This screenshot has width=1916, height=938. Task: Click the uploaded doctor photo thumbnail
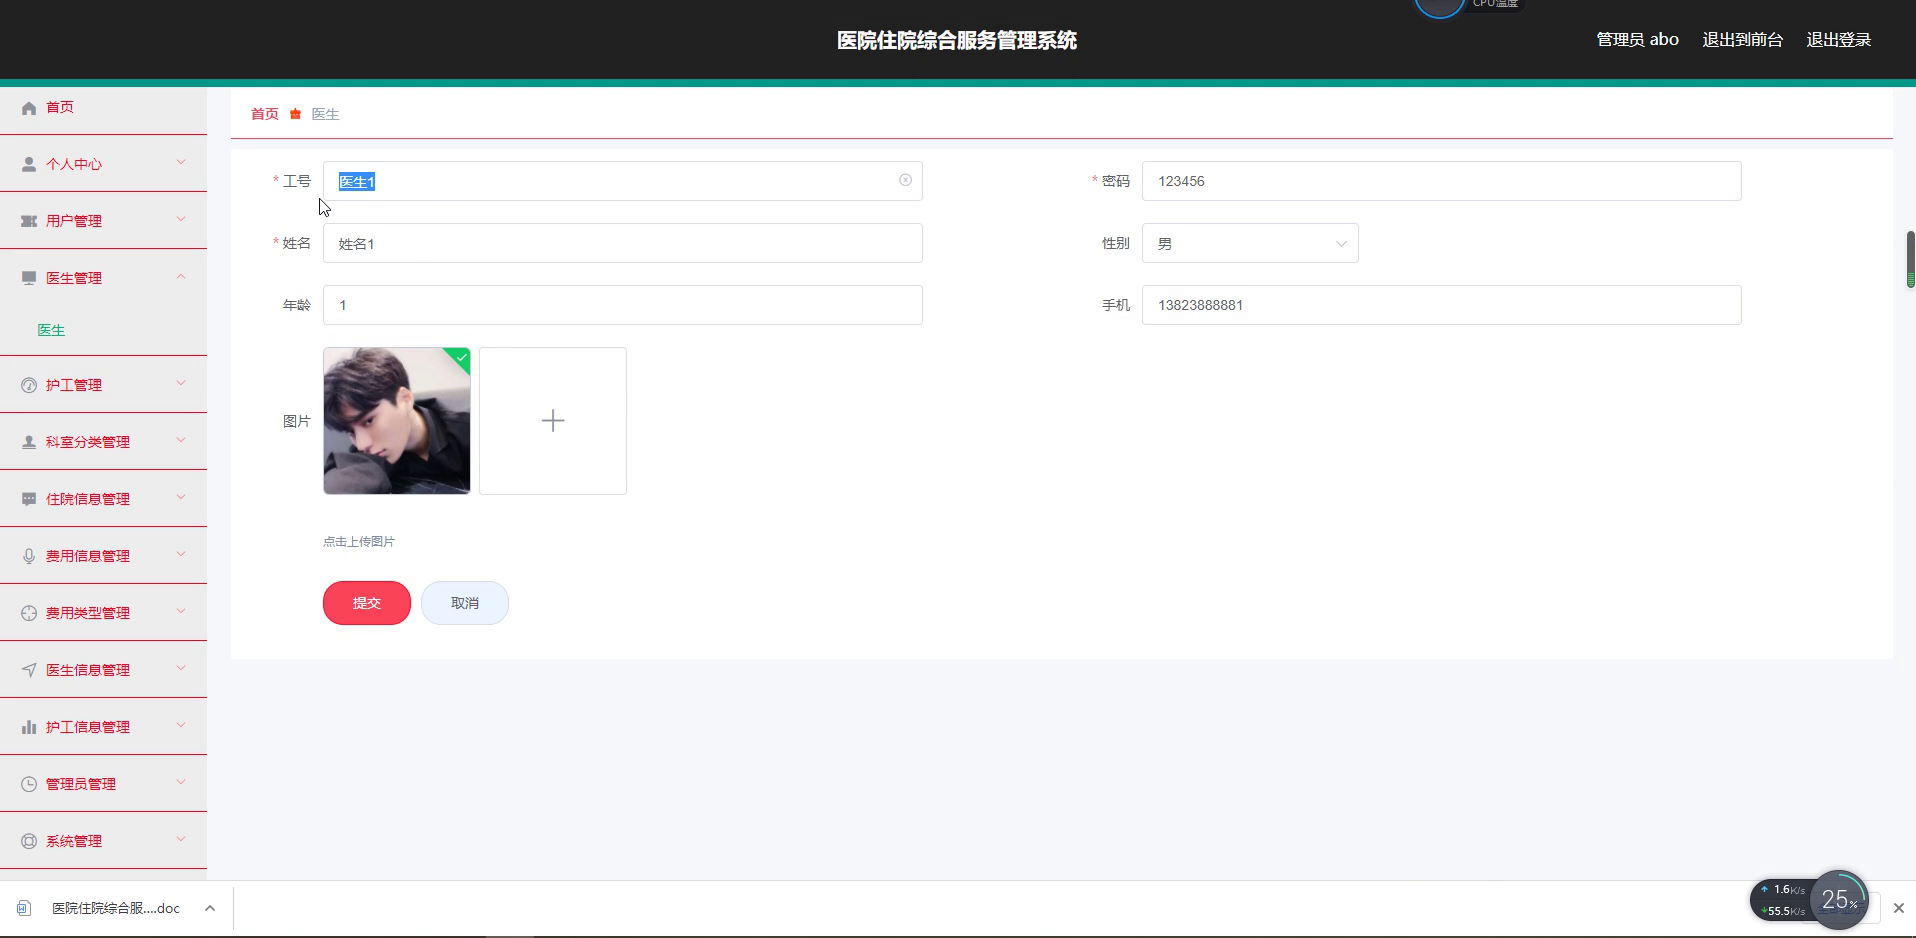click(397, 421)
